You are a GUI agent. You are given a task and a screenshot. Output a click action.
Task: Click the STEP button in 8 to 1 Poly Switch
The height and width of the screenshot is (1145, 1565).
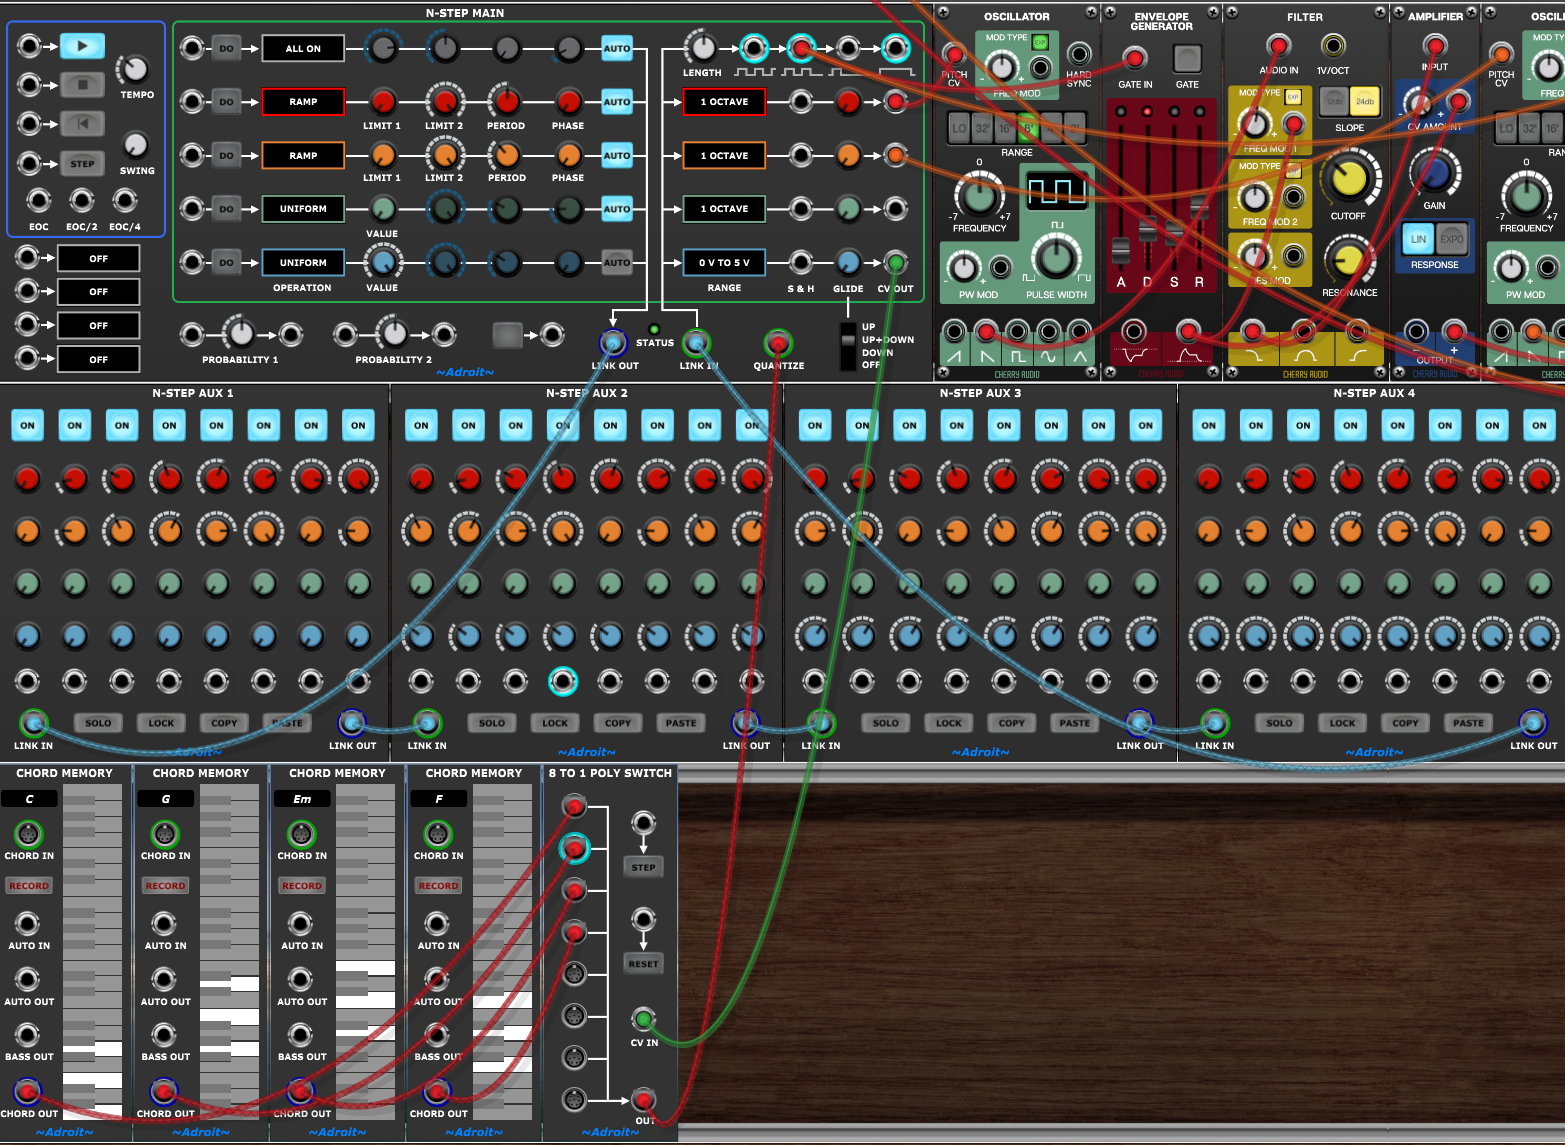643,868
